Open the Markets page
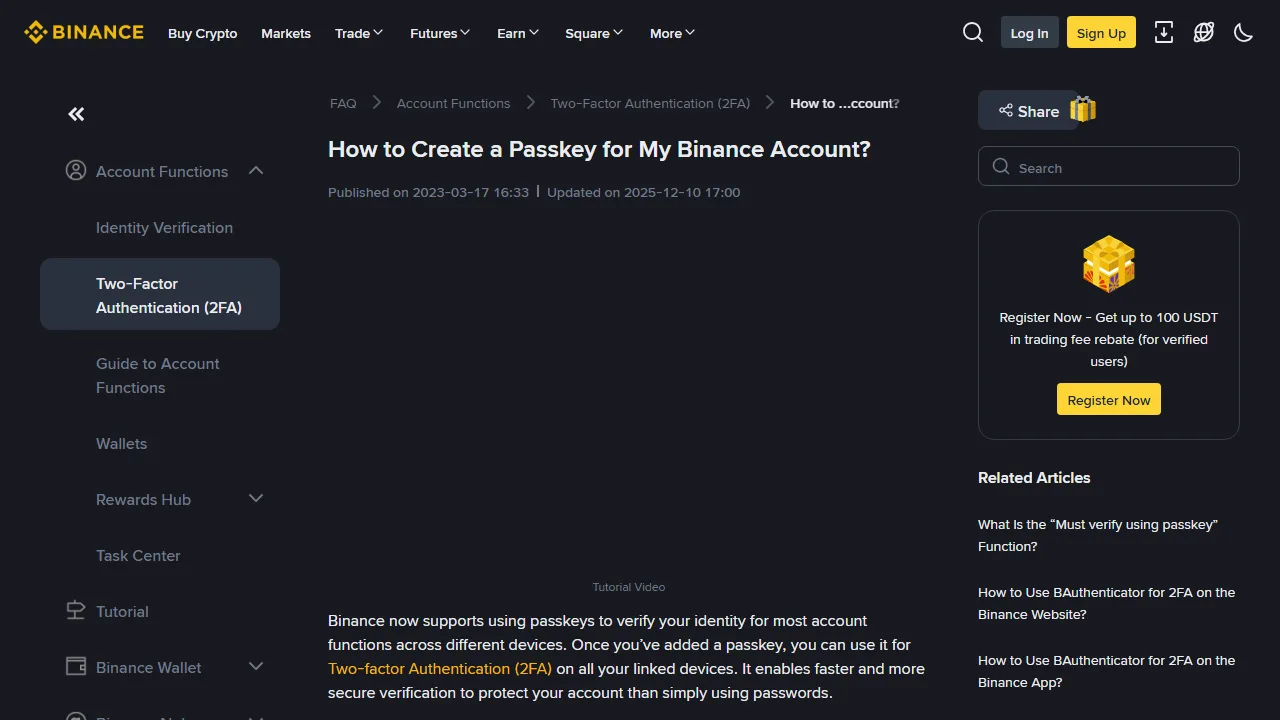1280x720 pixels. click(286, 33)
